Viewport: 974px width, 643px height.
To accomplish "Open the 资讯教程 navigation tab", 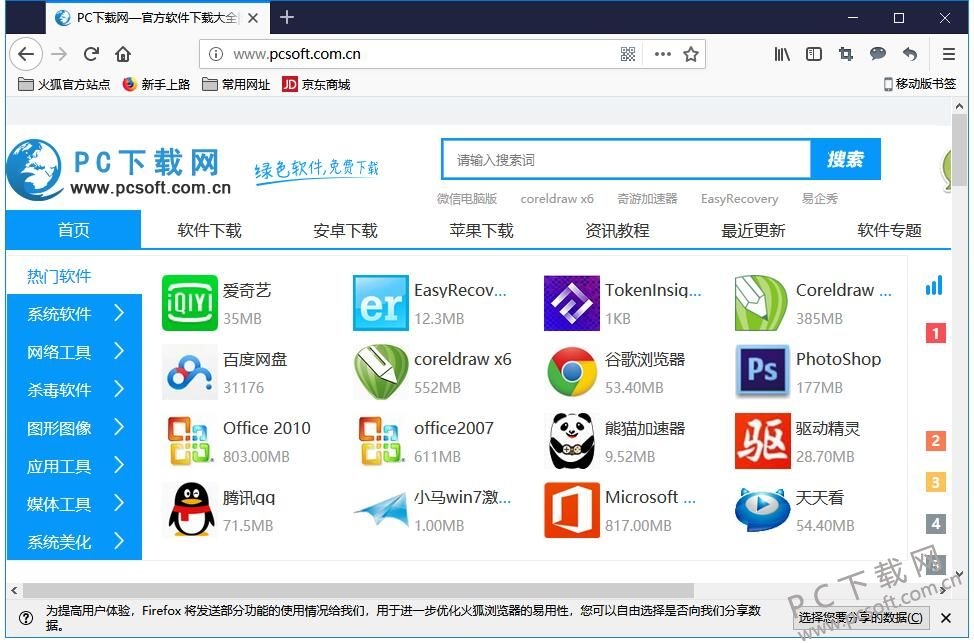I will click(617, 230).
